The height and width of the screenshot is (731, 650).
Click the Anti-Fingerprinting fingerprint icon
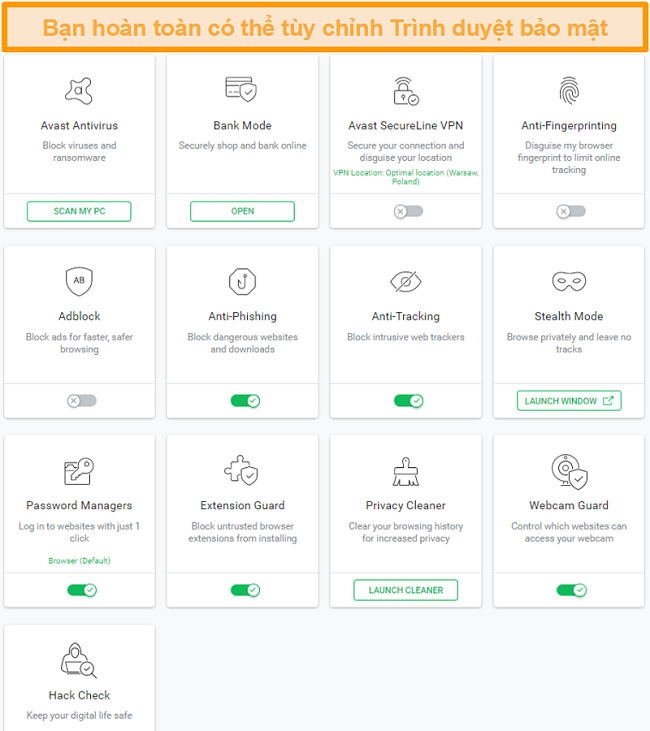[x=569, y=90]
